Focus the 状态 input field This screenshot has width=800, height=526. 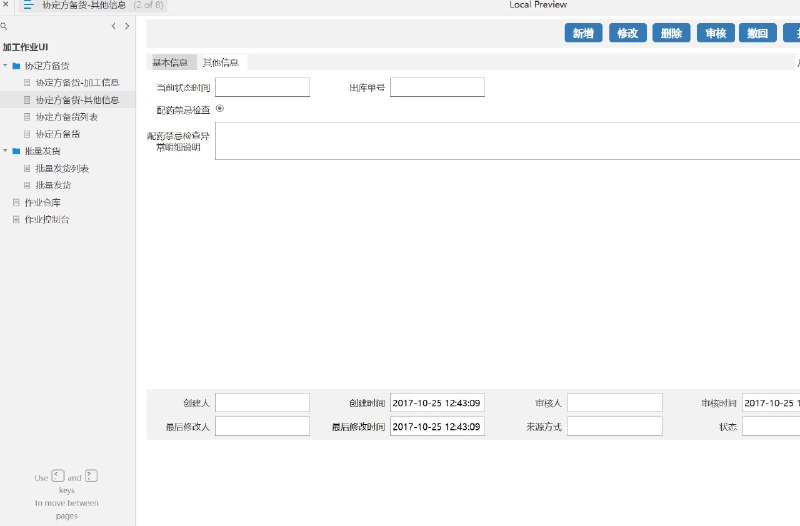click(771, 426)
